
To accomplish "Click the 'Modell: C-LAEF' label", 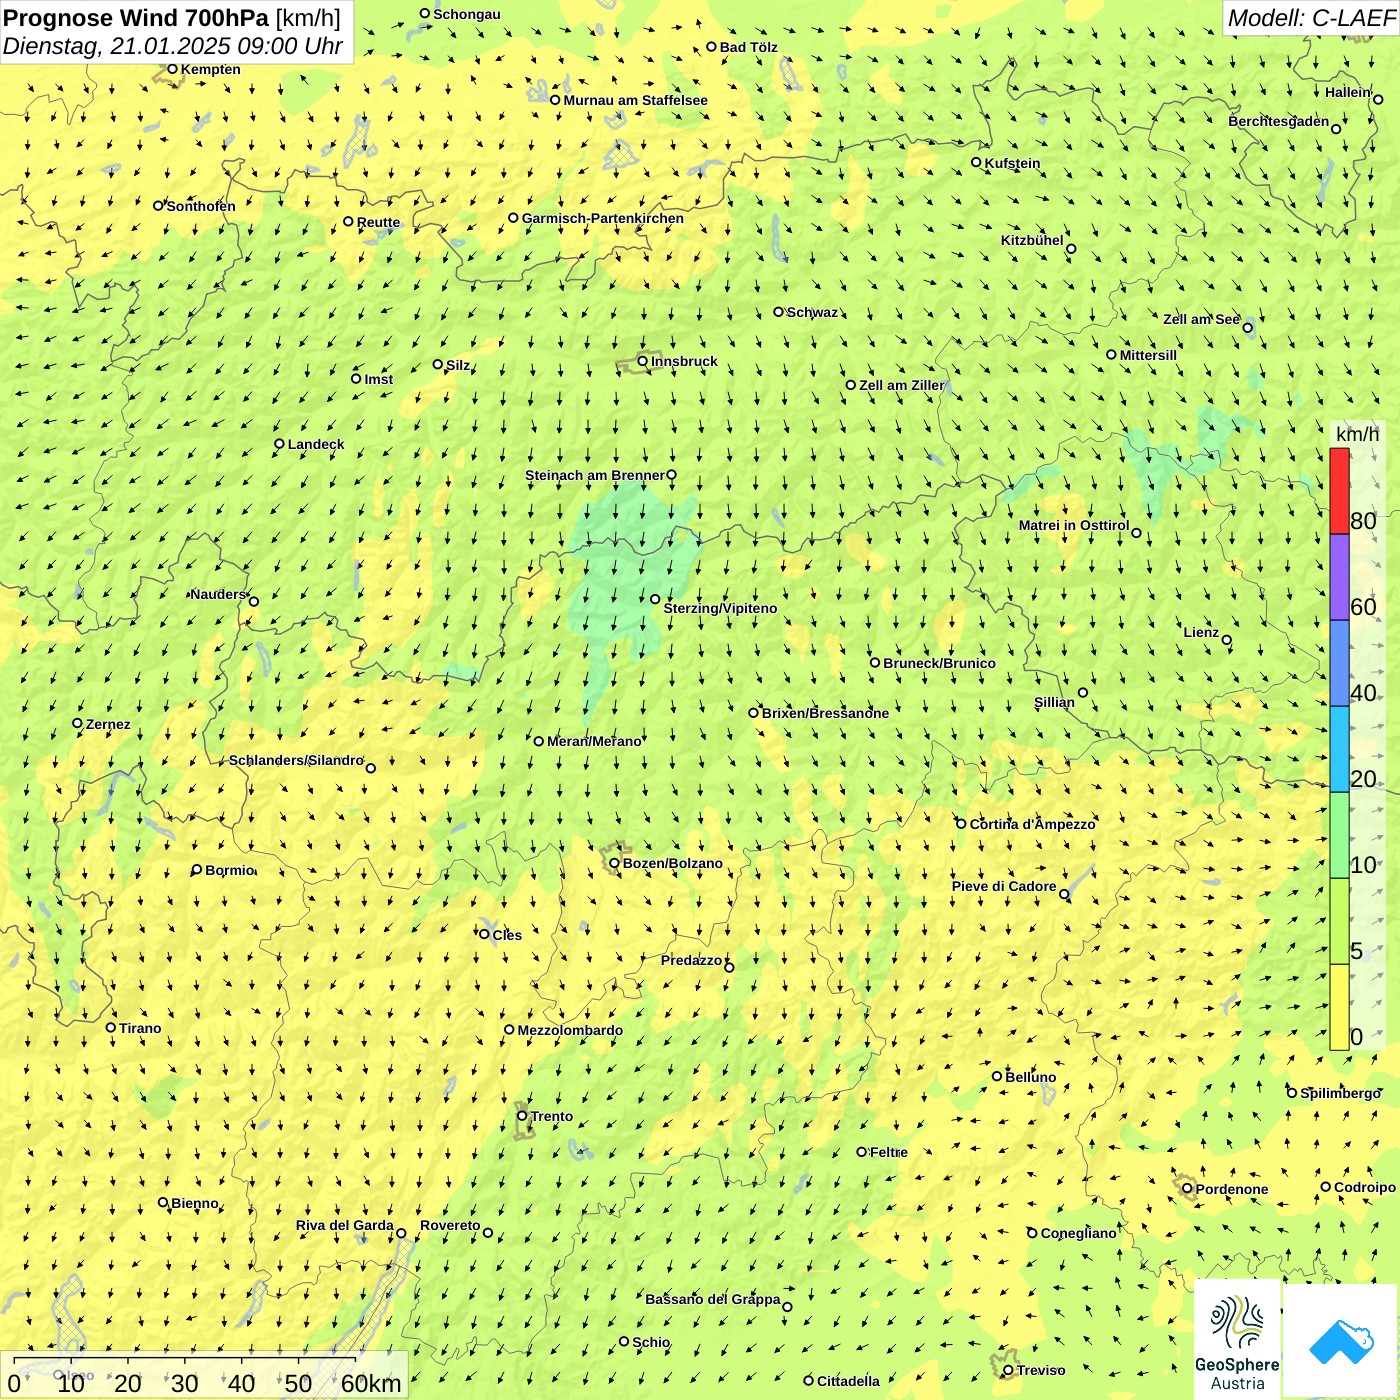I will point(1311,17).
